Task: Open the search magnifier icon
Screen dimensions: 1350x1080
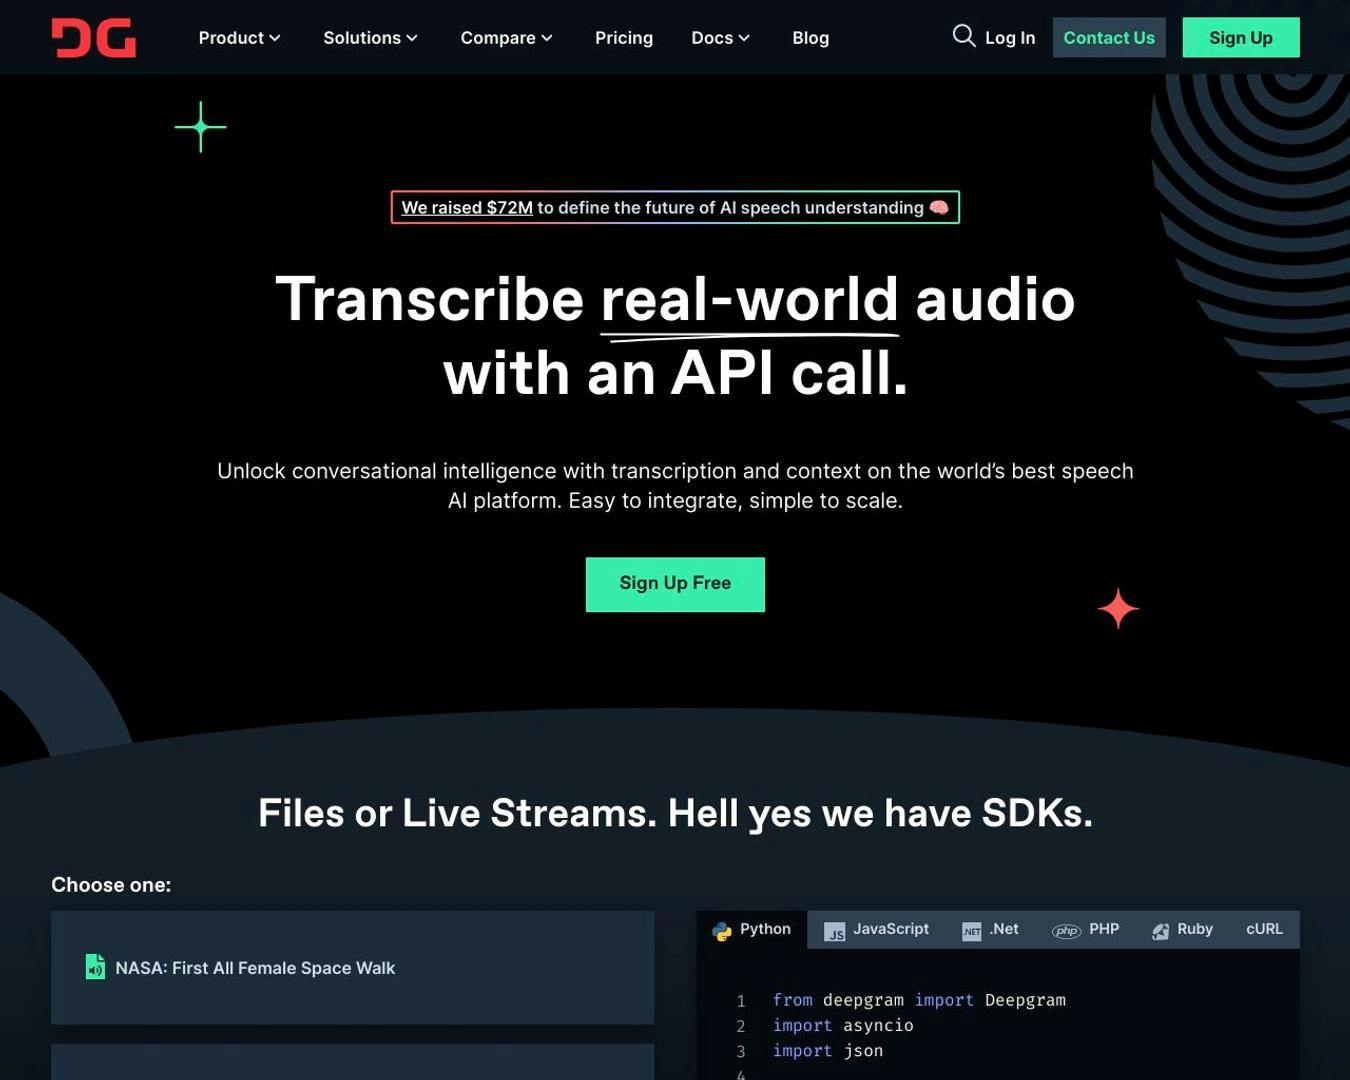Action: 963,36
